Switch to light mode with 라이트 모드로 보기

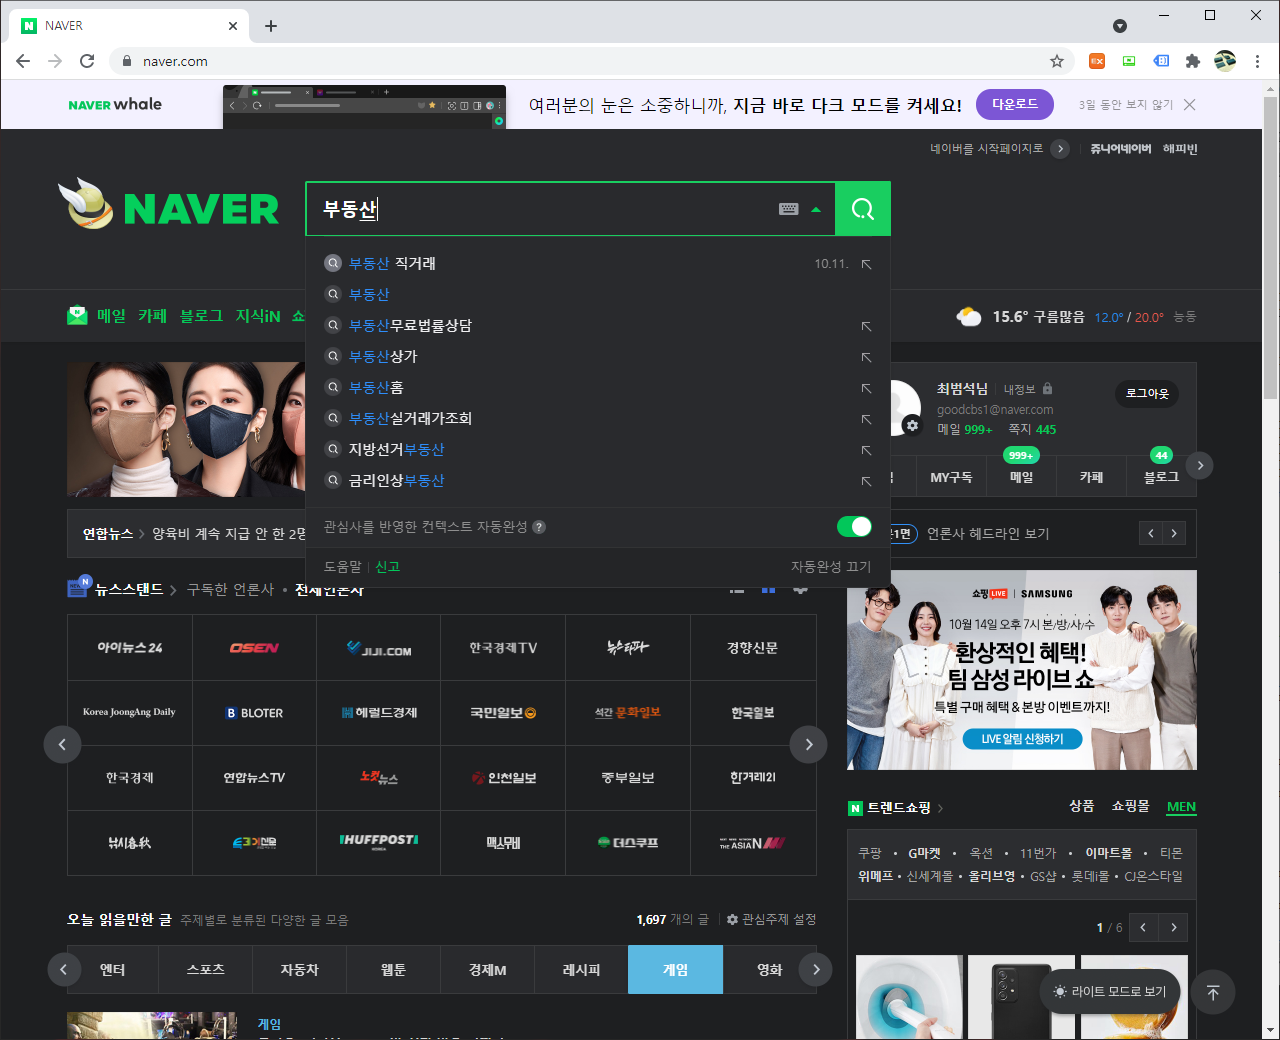click(x=1109, y=991)
